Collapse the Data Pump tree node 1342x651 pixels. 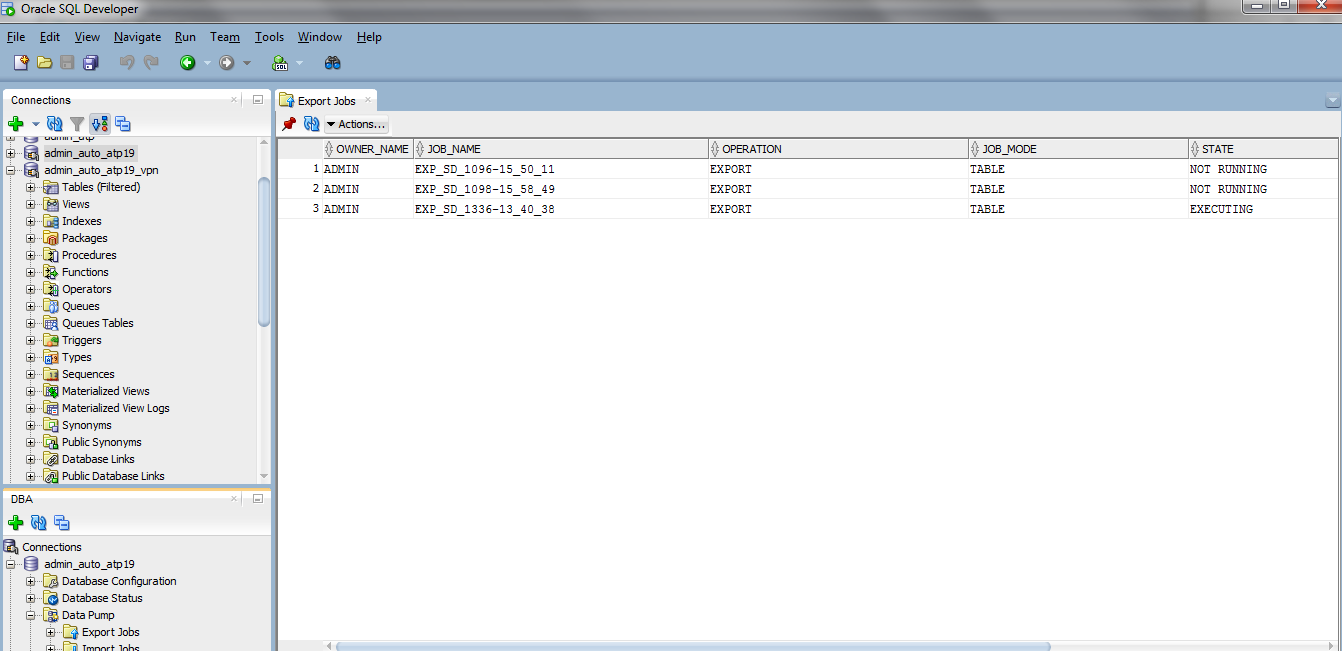click(x=31, y=615)
